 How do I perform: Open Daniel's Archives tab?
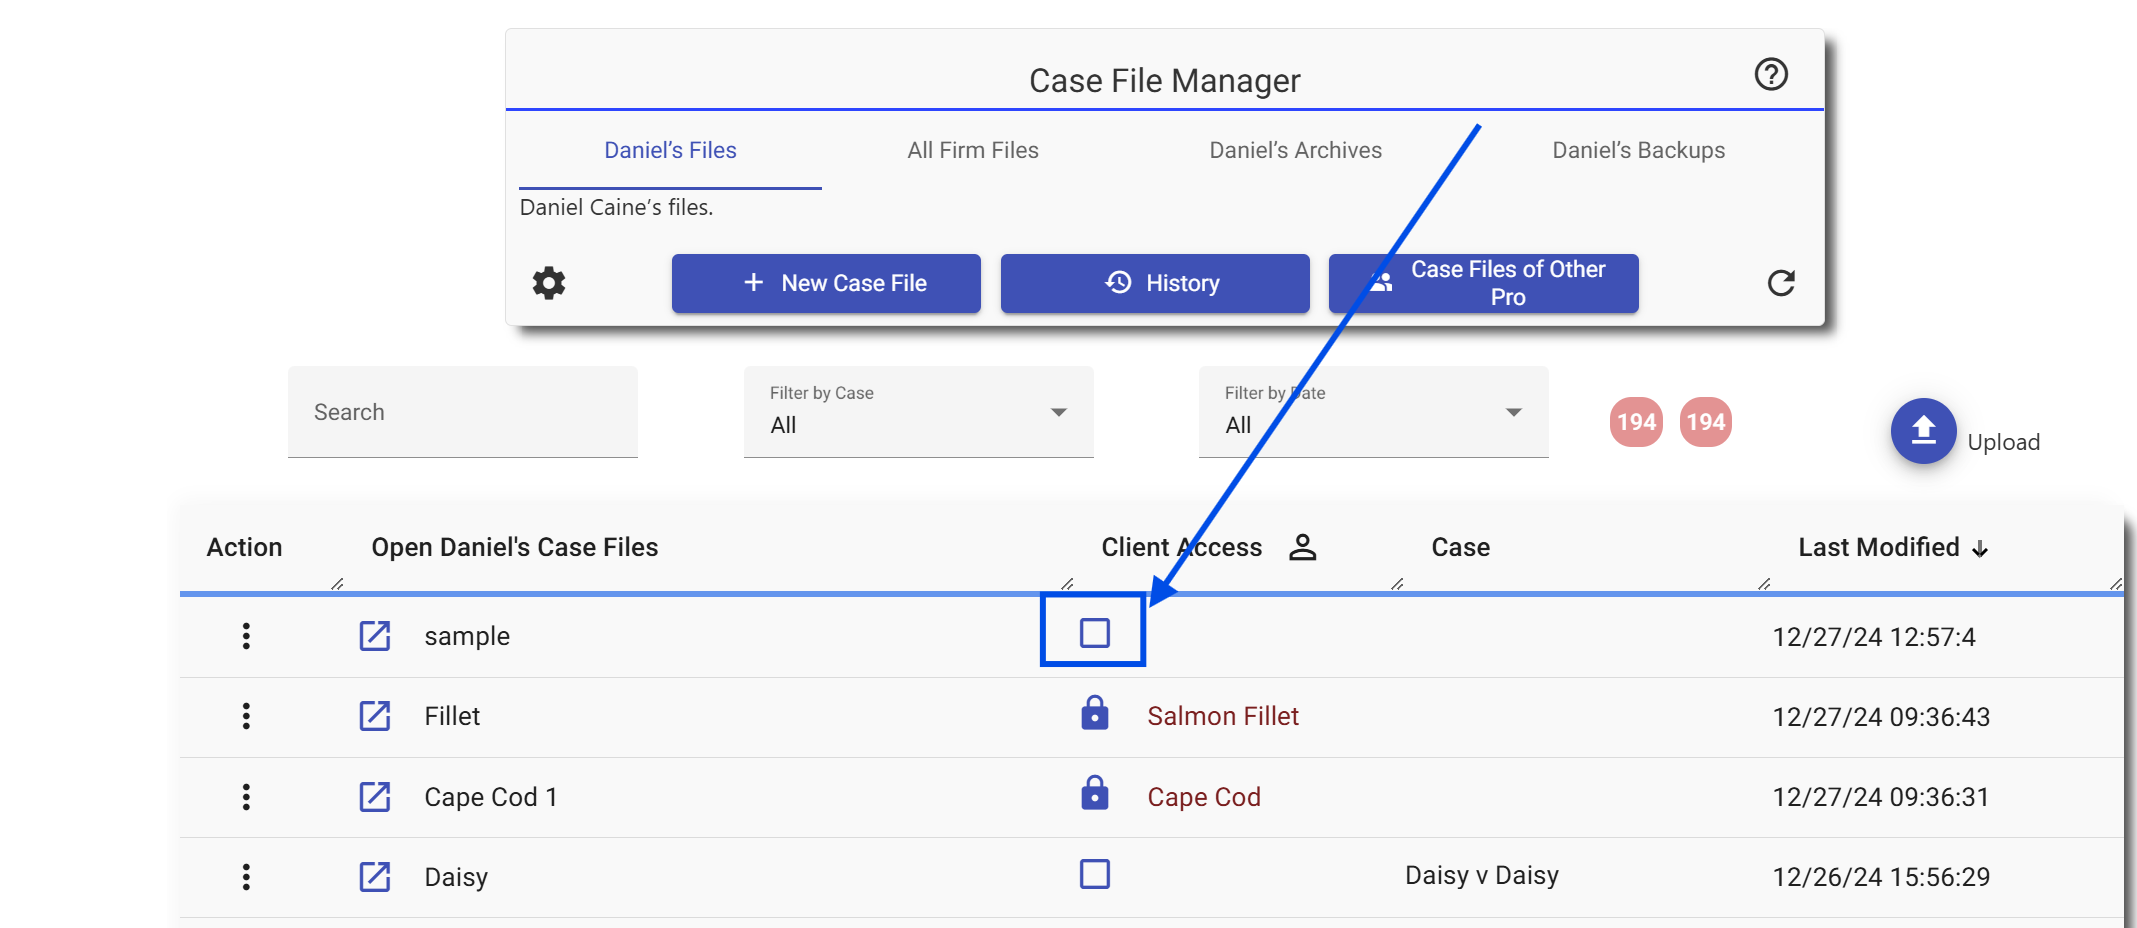point(1295,150)
